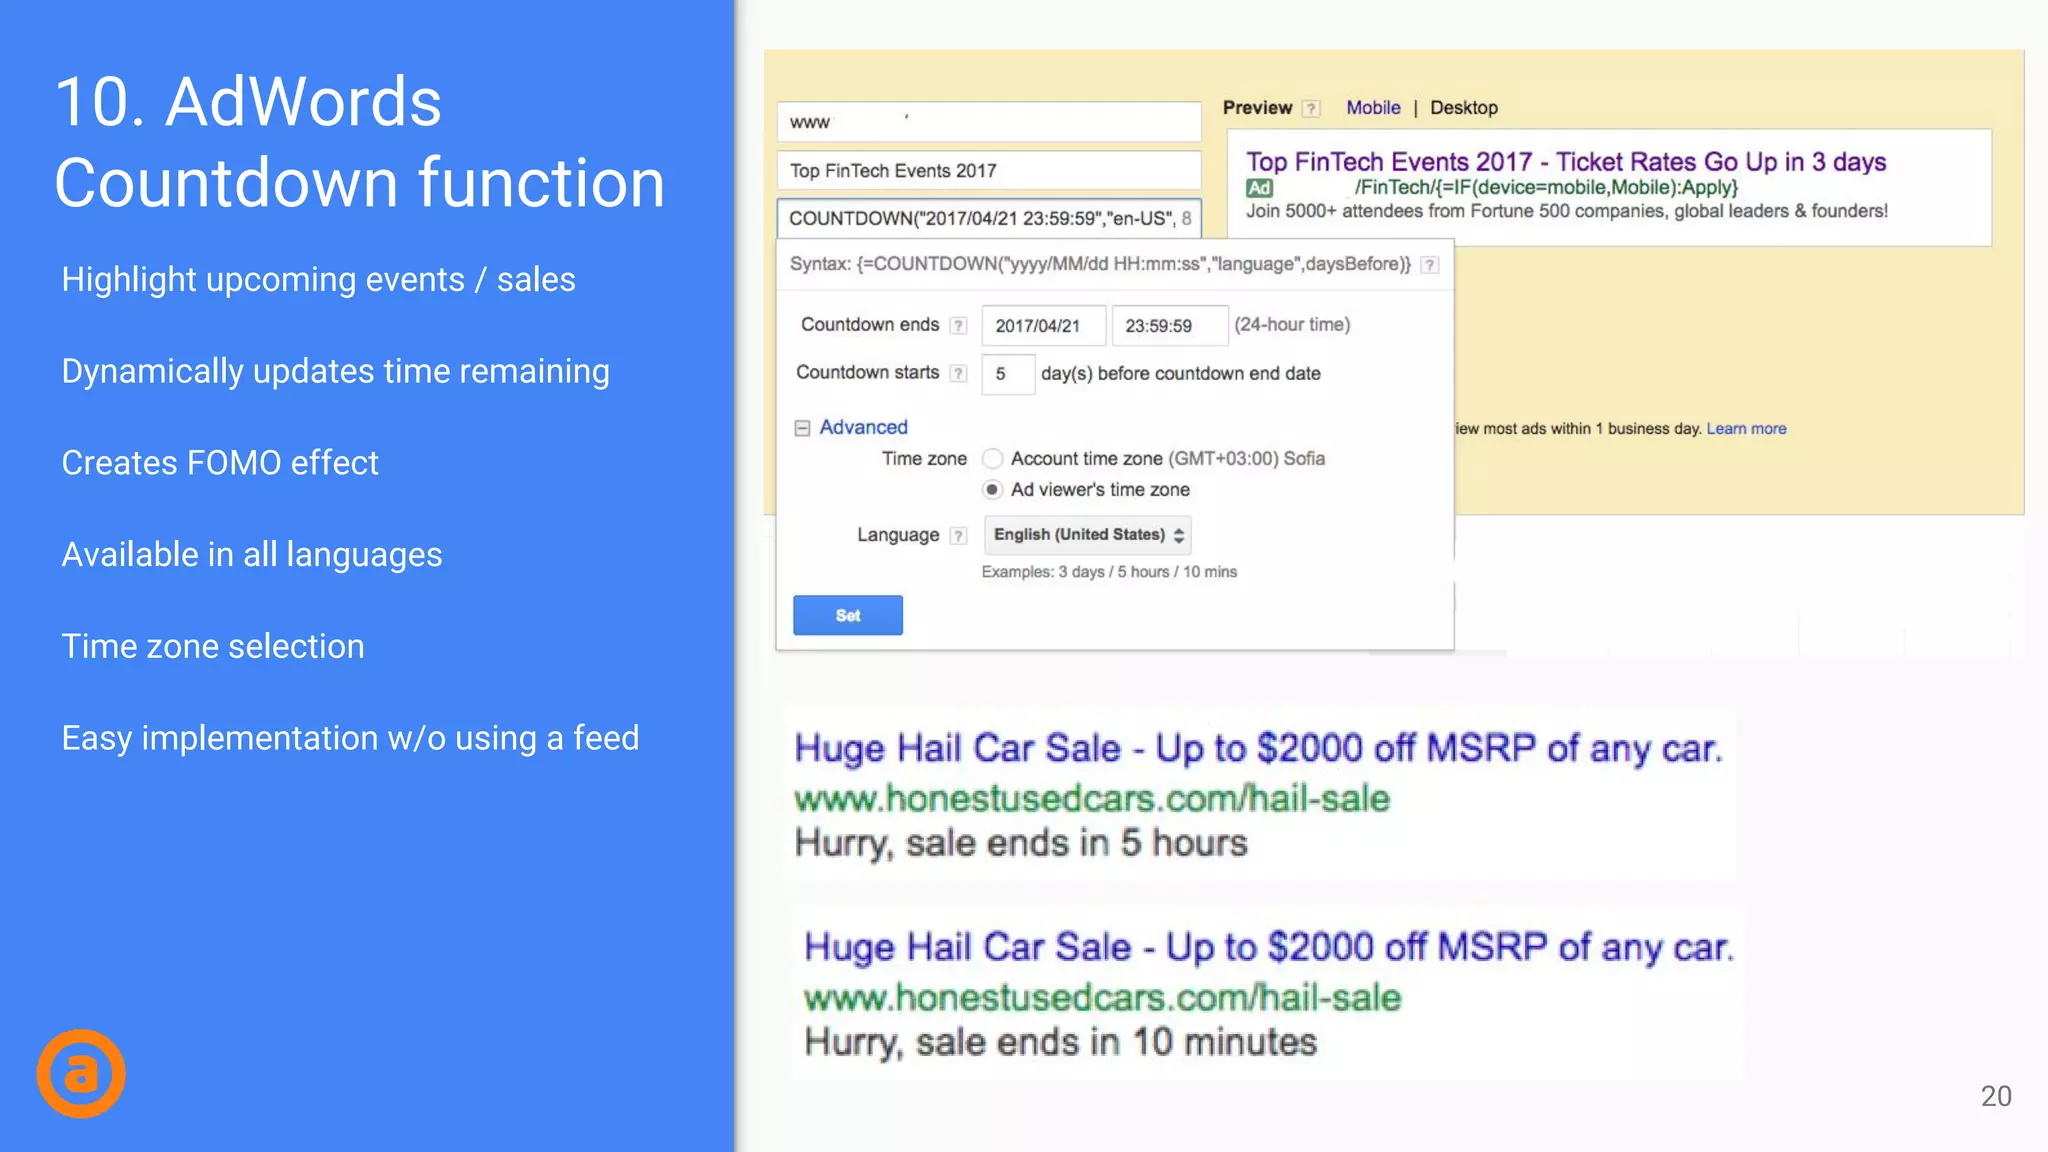Click the help icon beside Countdown starts
This screenshot has height=1152, width=2048.
click(958, 374)
